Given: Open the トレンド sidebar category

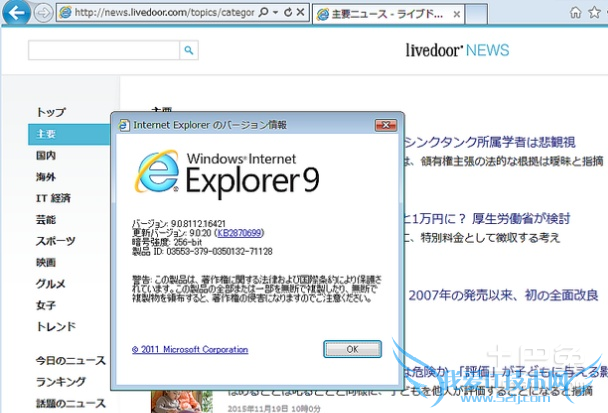Looking at the screenshot, I should pyautogui.click(x=56, y=327).
